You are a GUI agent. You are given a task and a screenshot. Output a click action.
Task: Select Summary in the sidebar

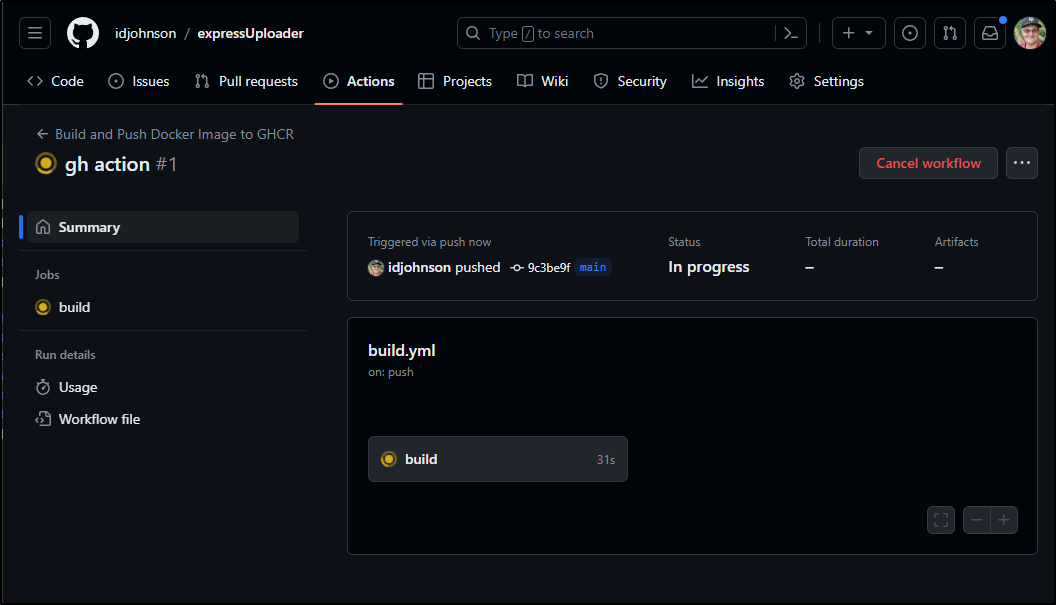click(163, 227)
